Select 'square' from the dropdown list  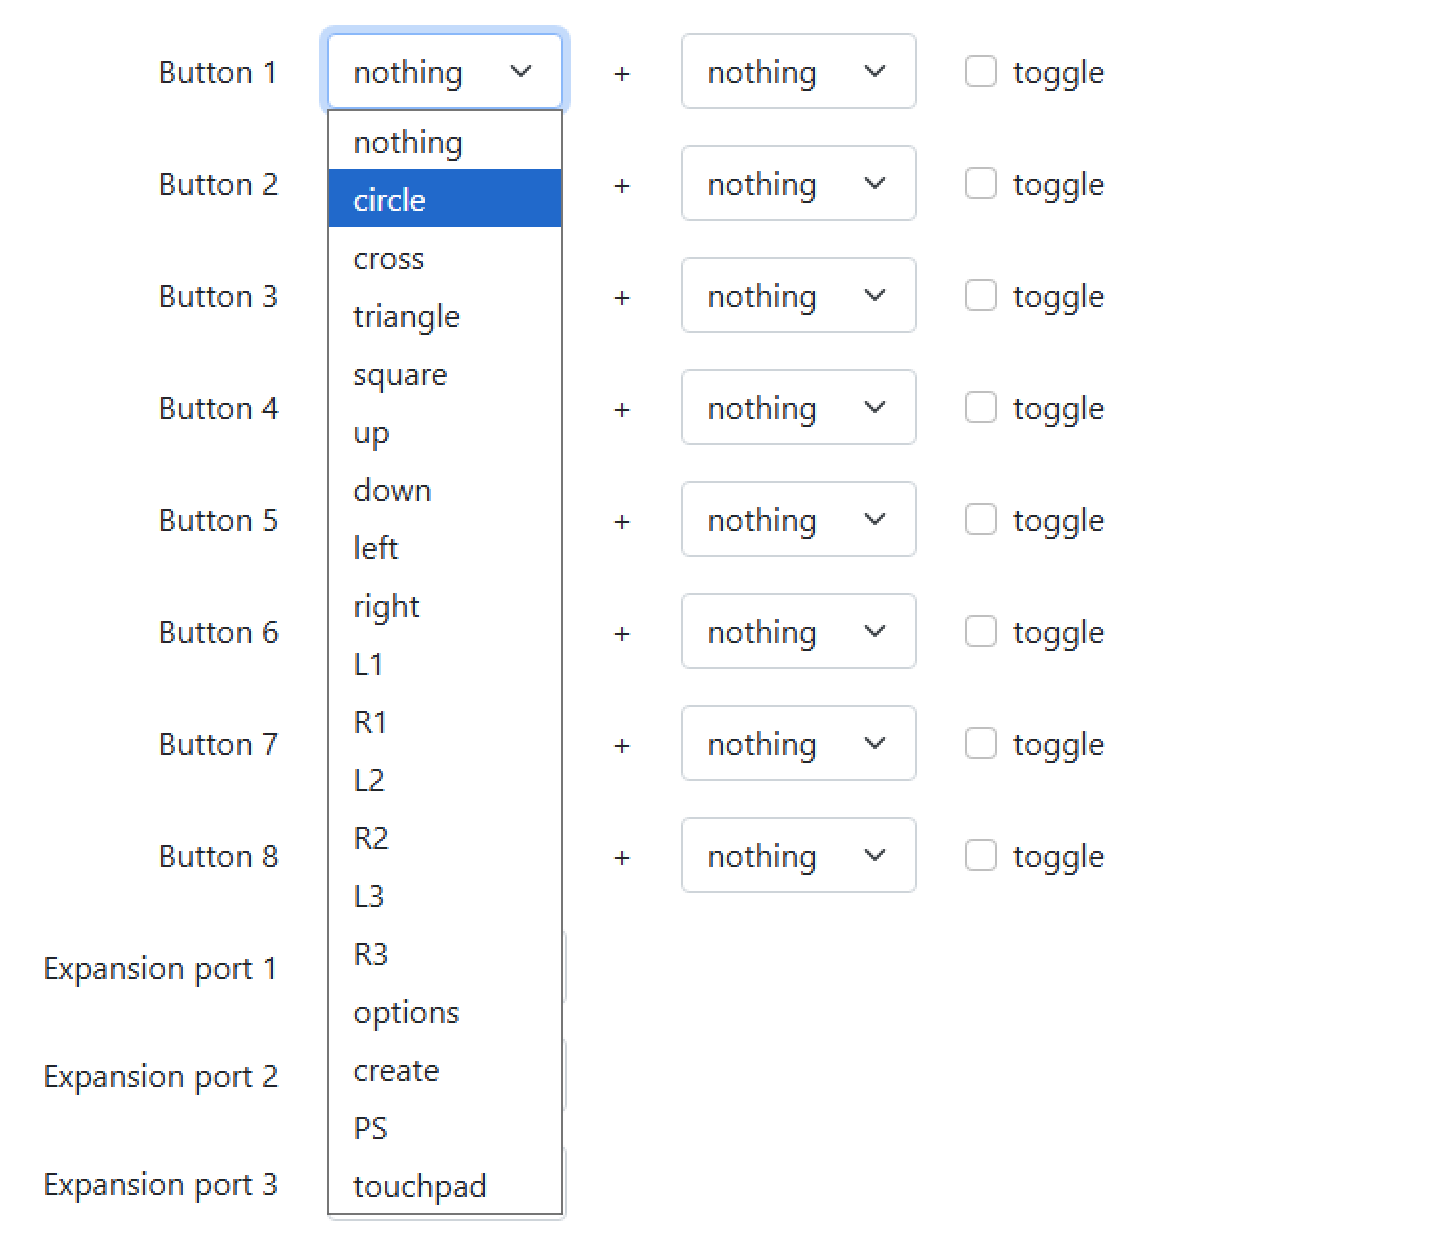(445, 374)
